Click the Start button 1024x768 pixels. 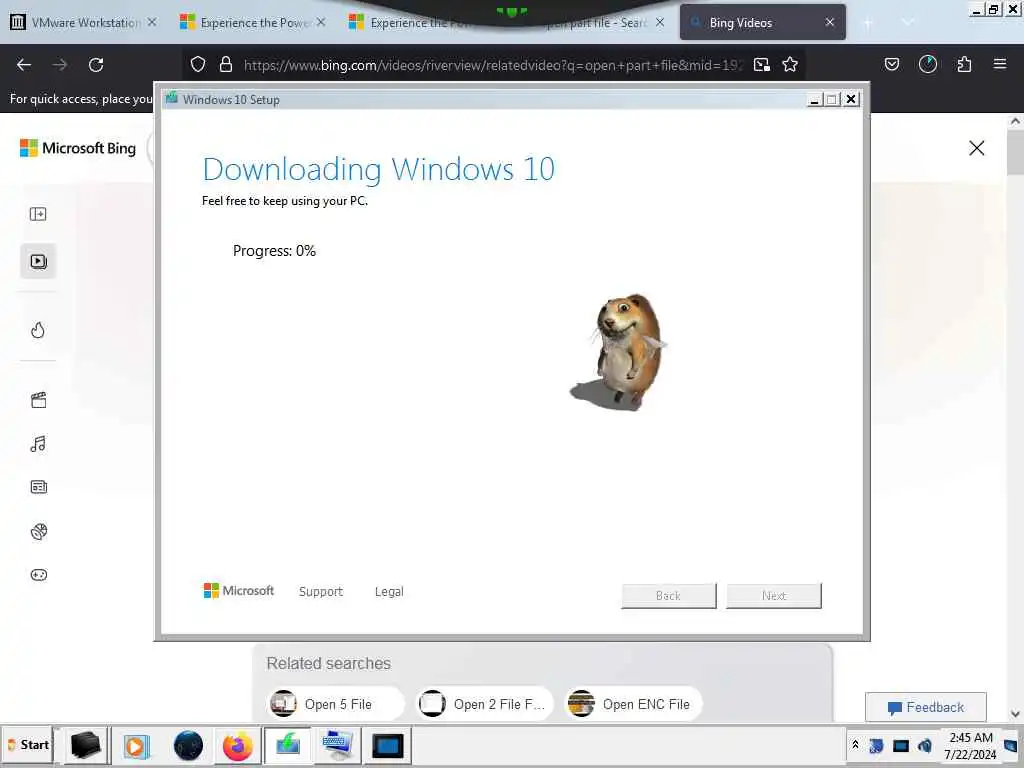click(27, 745)
